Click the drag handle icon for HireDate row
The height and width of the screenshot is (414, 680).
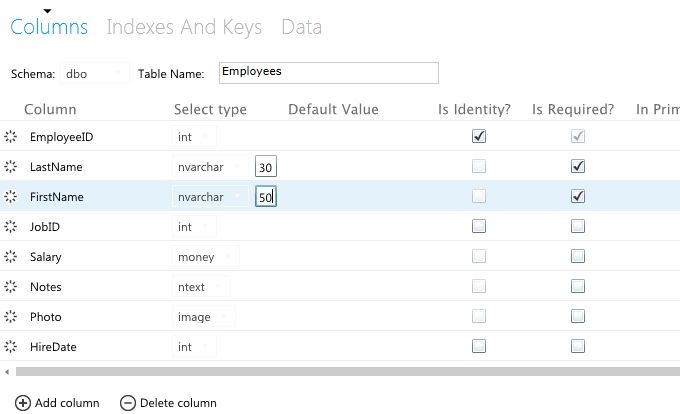pyautogui.click(x=11, y=347)
